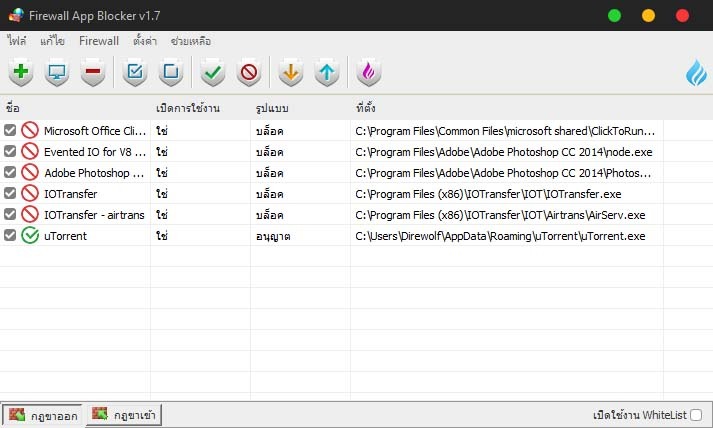The width and height of the screenshot is (713, 428).
Task: Select the Adobe Photoshop ... name cell
Action: coord(94,173)
